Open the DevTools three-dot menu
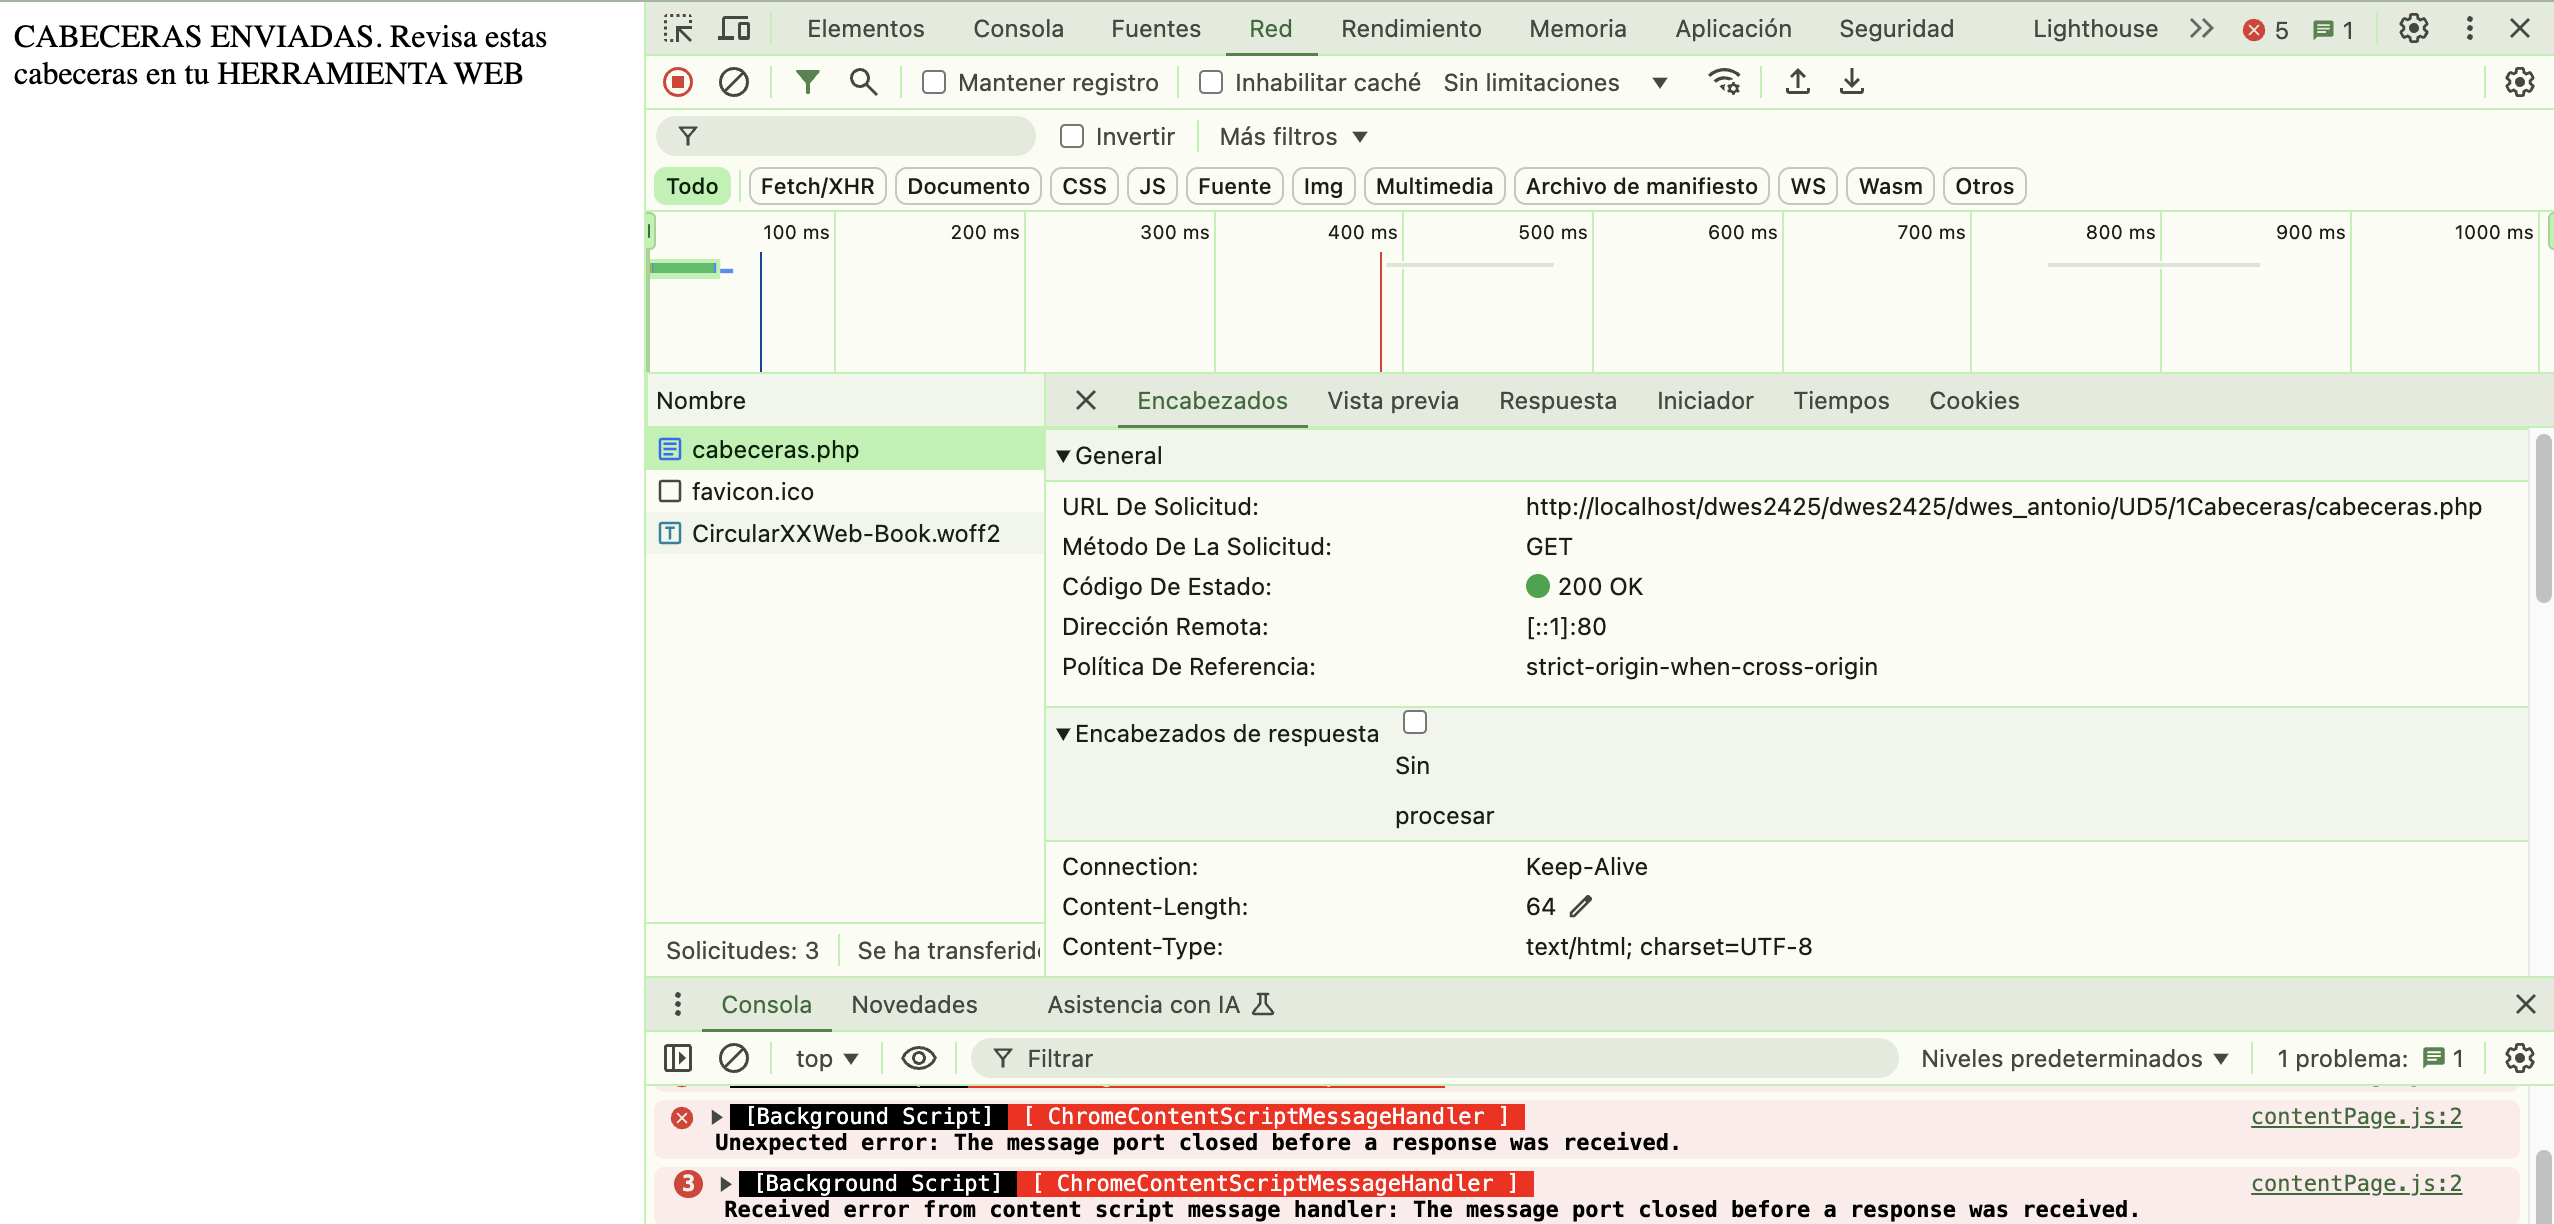2554x1224 pixels. tap(2469, 29)
